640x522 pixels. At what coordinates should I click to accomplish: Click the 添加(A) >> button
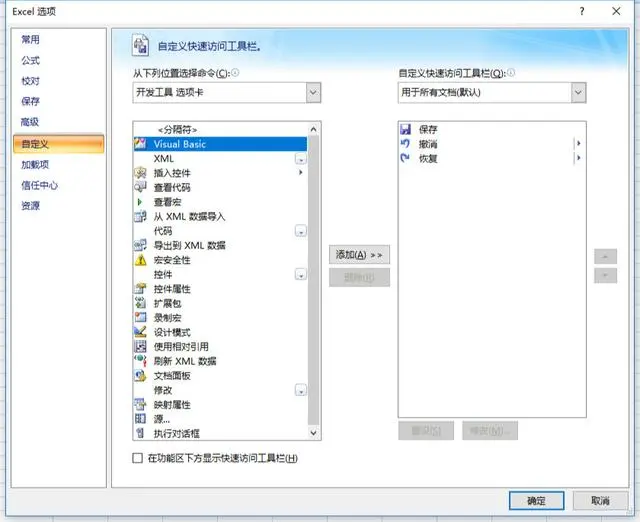[x=359, y=255]
